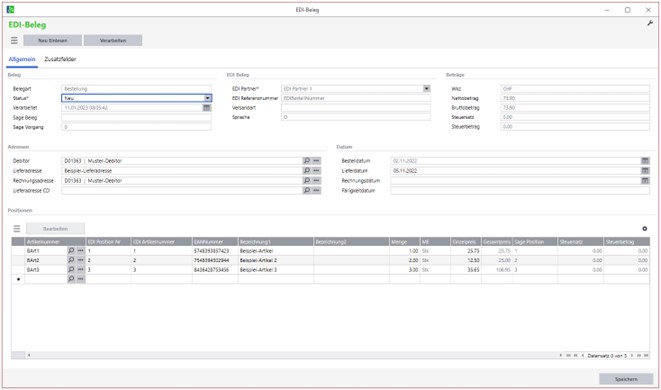The image size is (661, 390).
Task: Open Lieferadresse ellipsis options
Action: [316, 171]
